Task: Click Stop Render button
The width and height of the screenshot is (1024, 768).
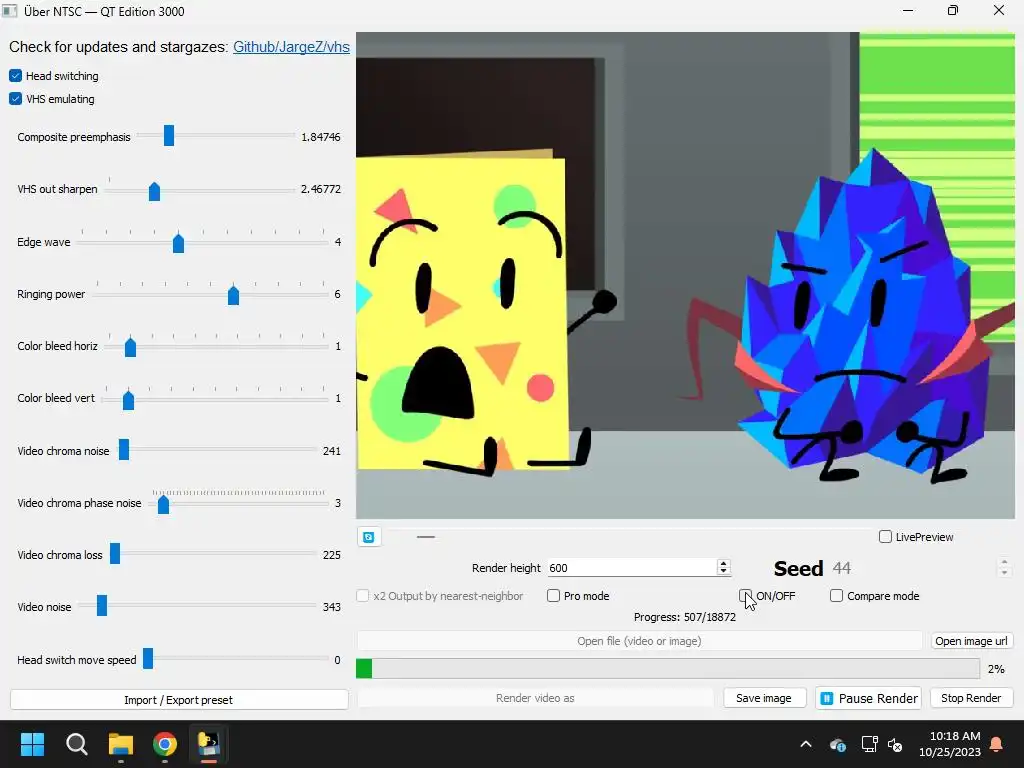Action: (x=971, y=698)
